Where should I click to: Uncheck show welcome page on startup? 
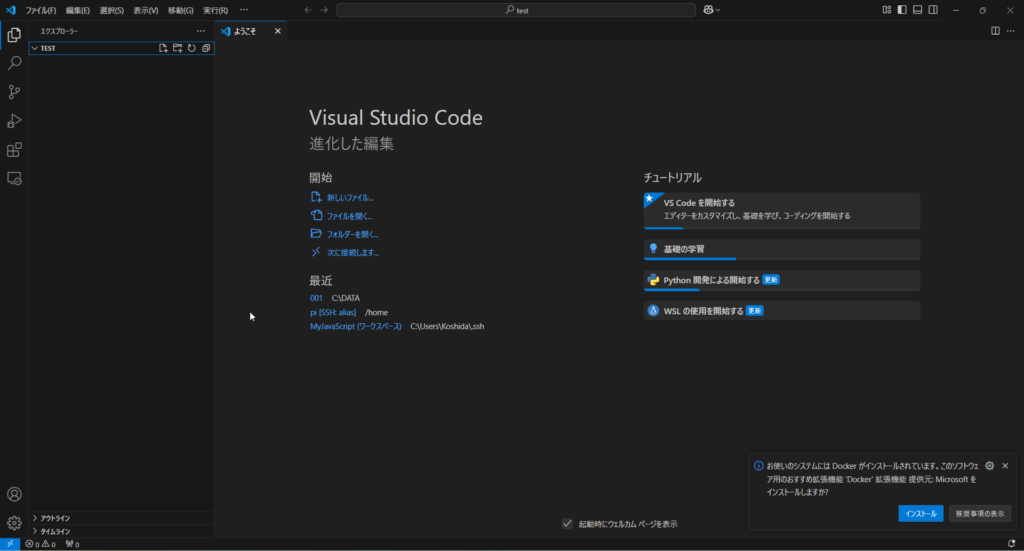click(568, 524)
